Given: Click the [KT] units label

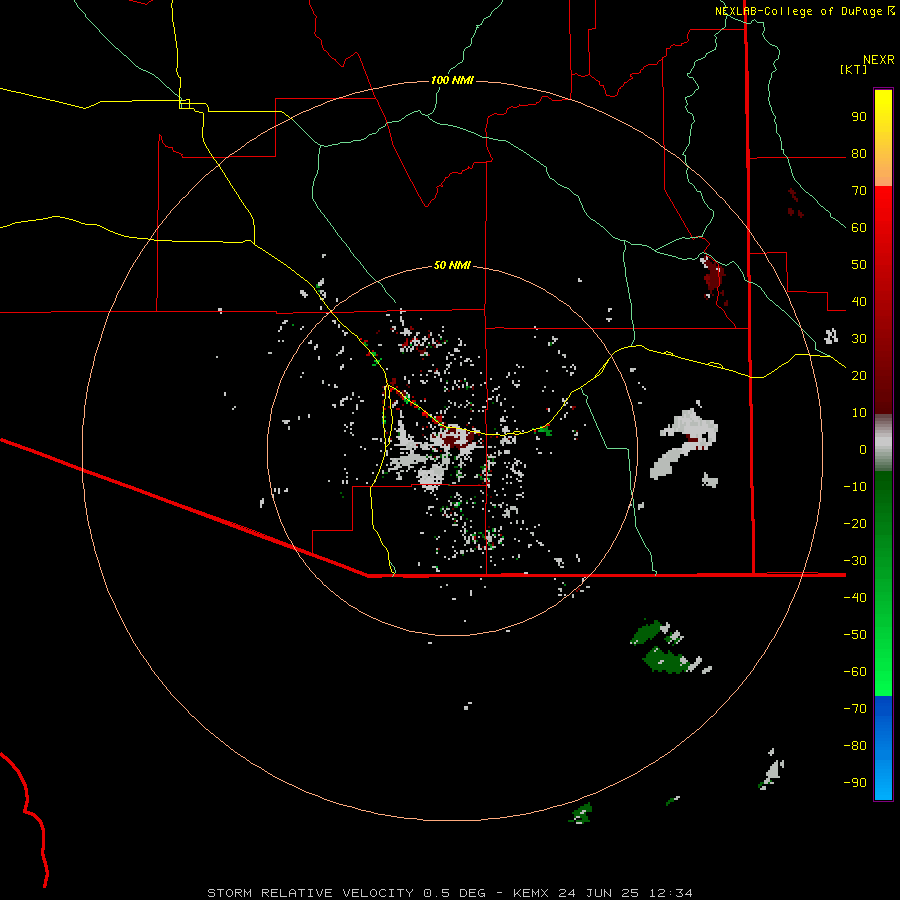Looking at the screenshot, I should coord(853,69).
